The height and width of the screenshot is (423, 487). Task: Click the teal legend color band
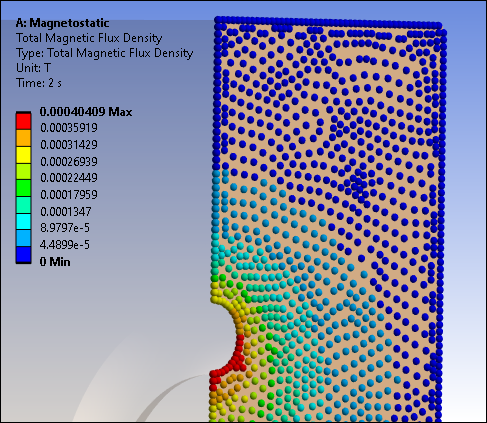[23, 205]
